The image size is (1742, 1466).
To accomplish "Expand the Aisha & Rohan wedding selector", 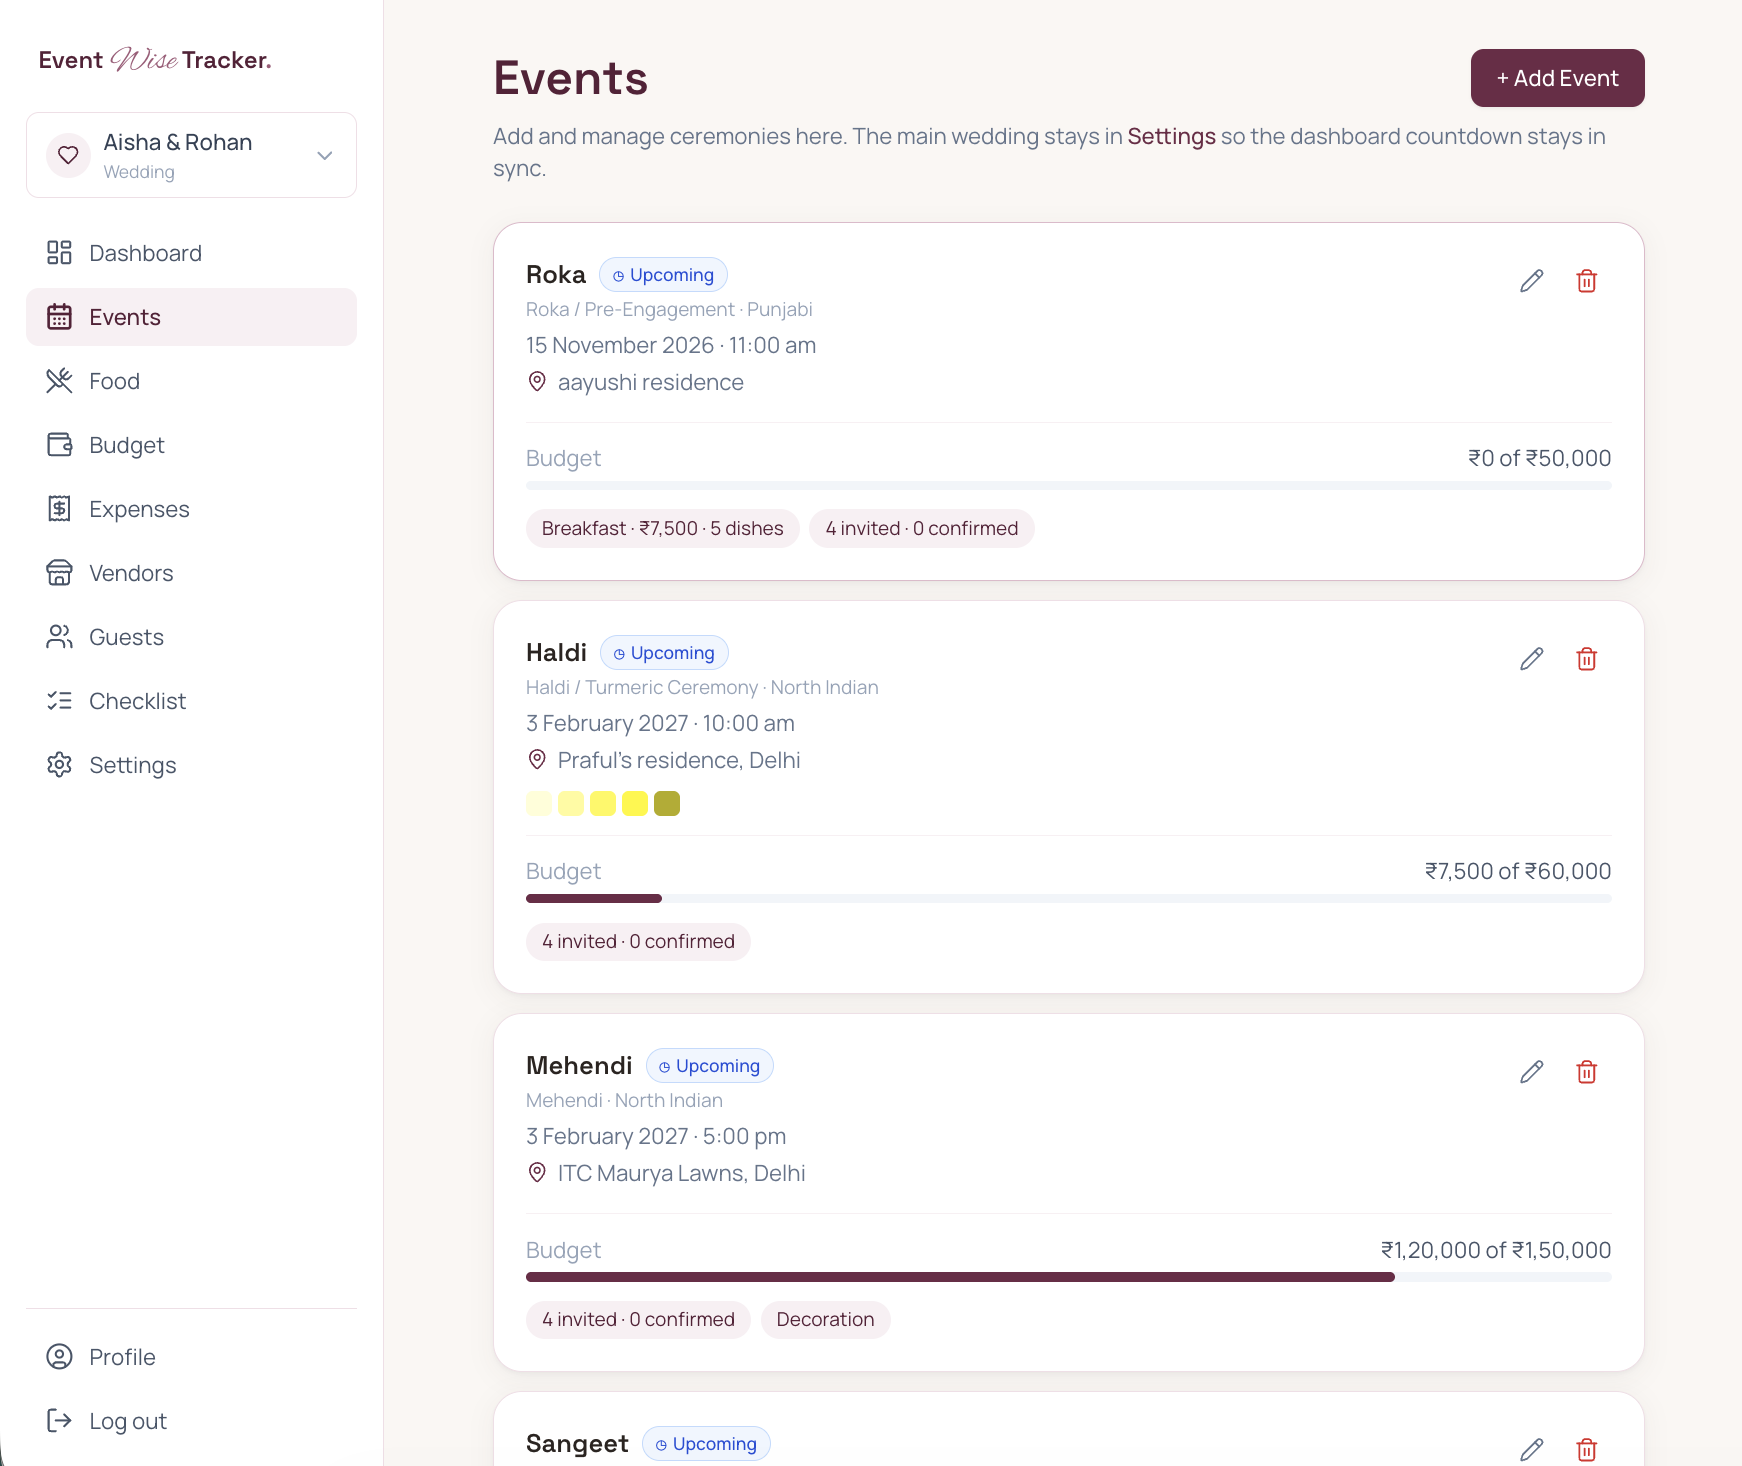I will pos(191,155).
